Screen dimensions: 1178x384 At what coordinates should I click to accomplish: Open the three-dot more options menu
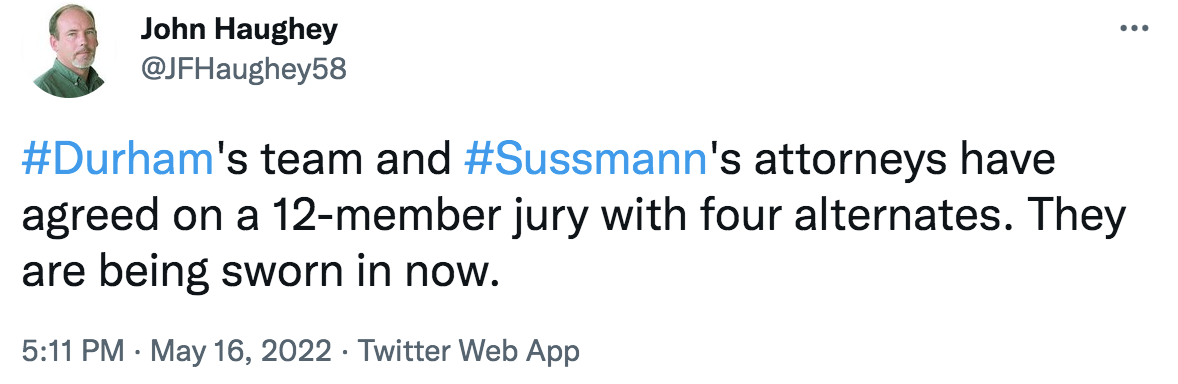pyautogui.click(x=1134, y=29)
